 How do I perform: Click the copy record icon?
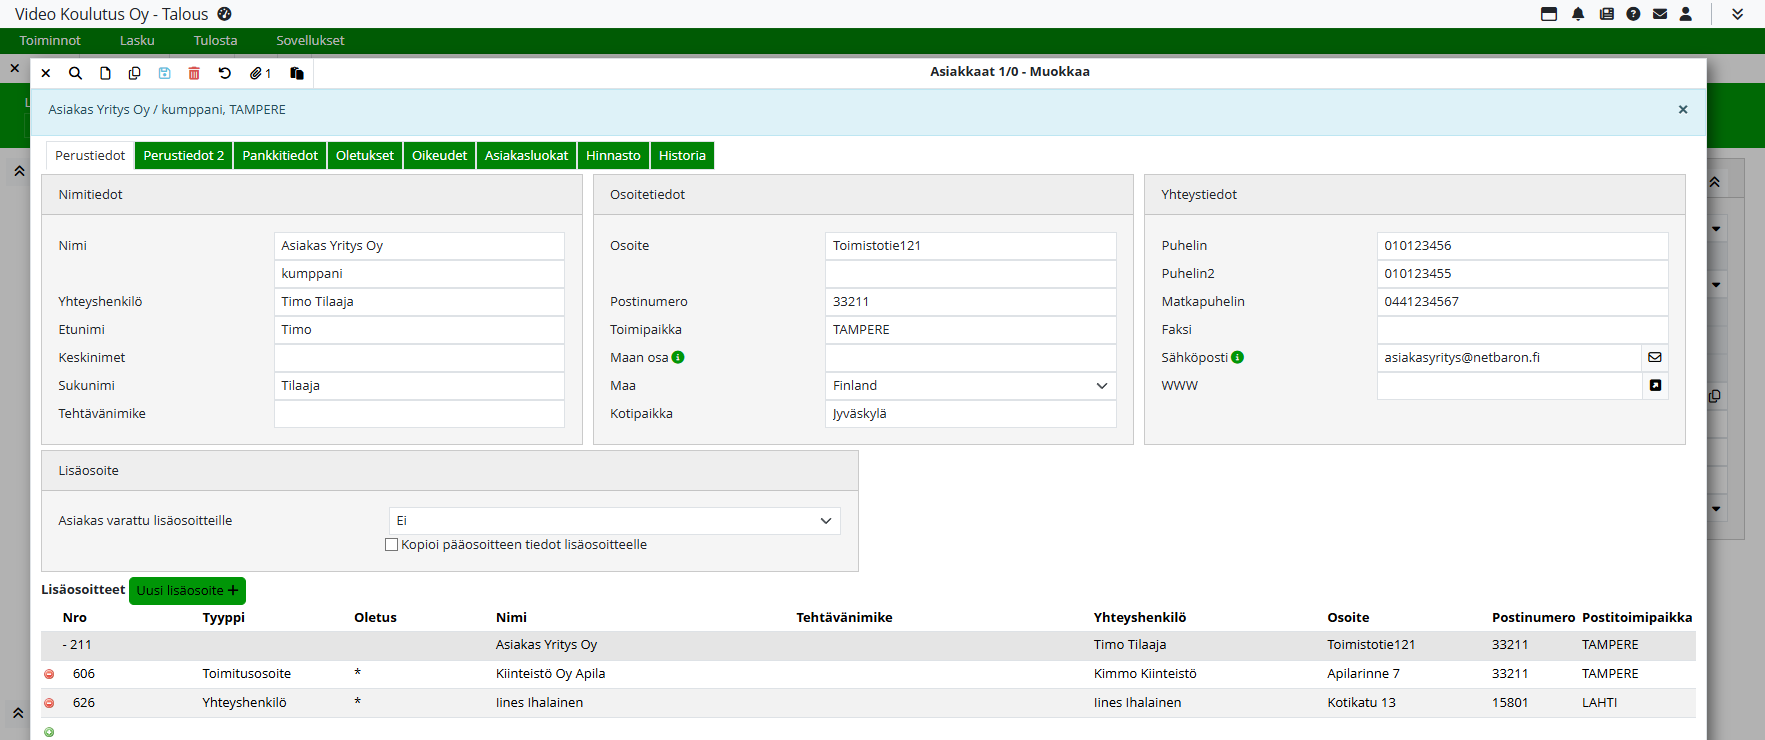(x=135, y=73)
